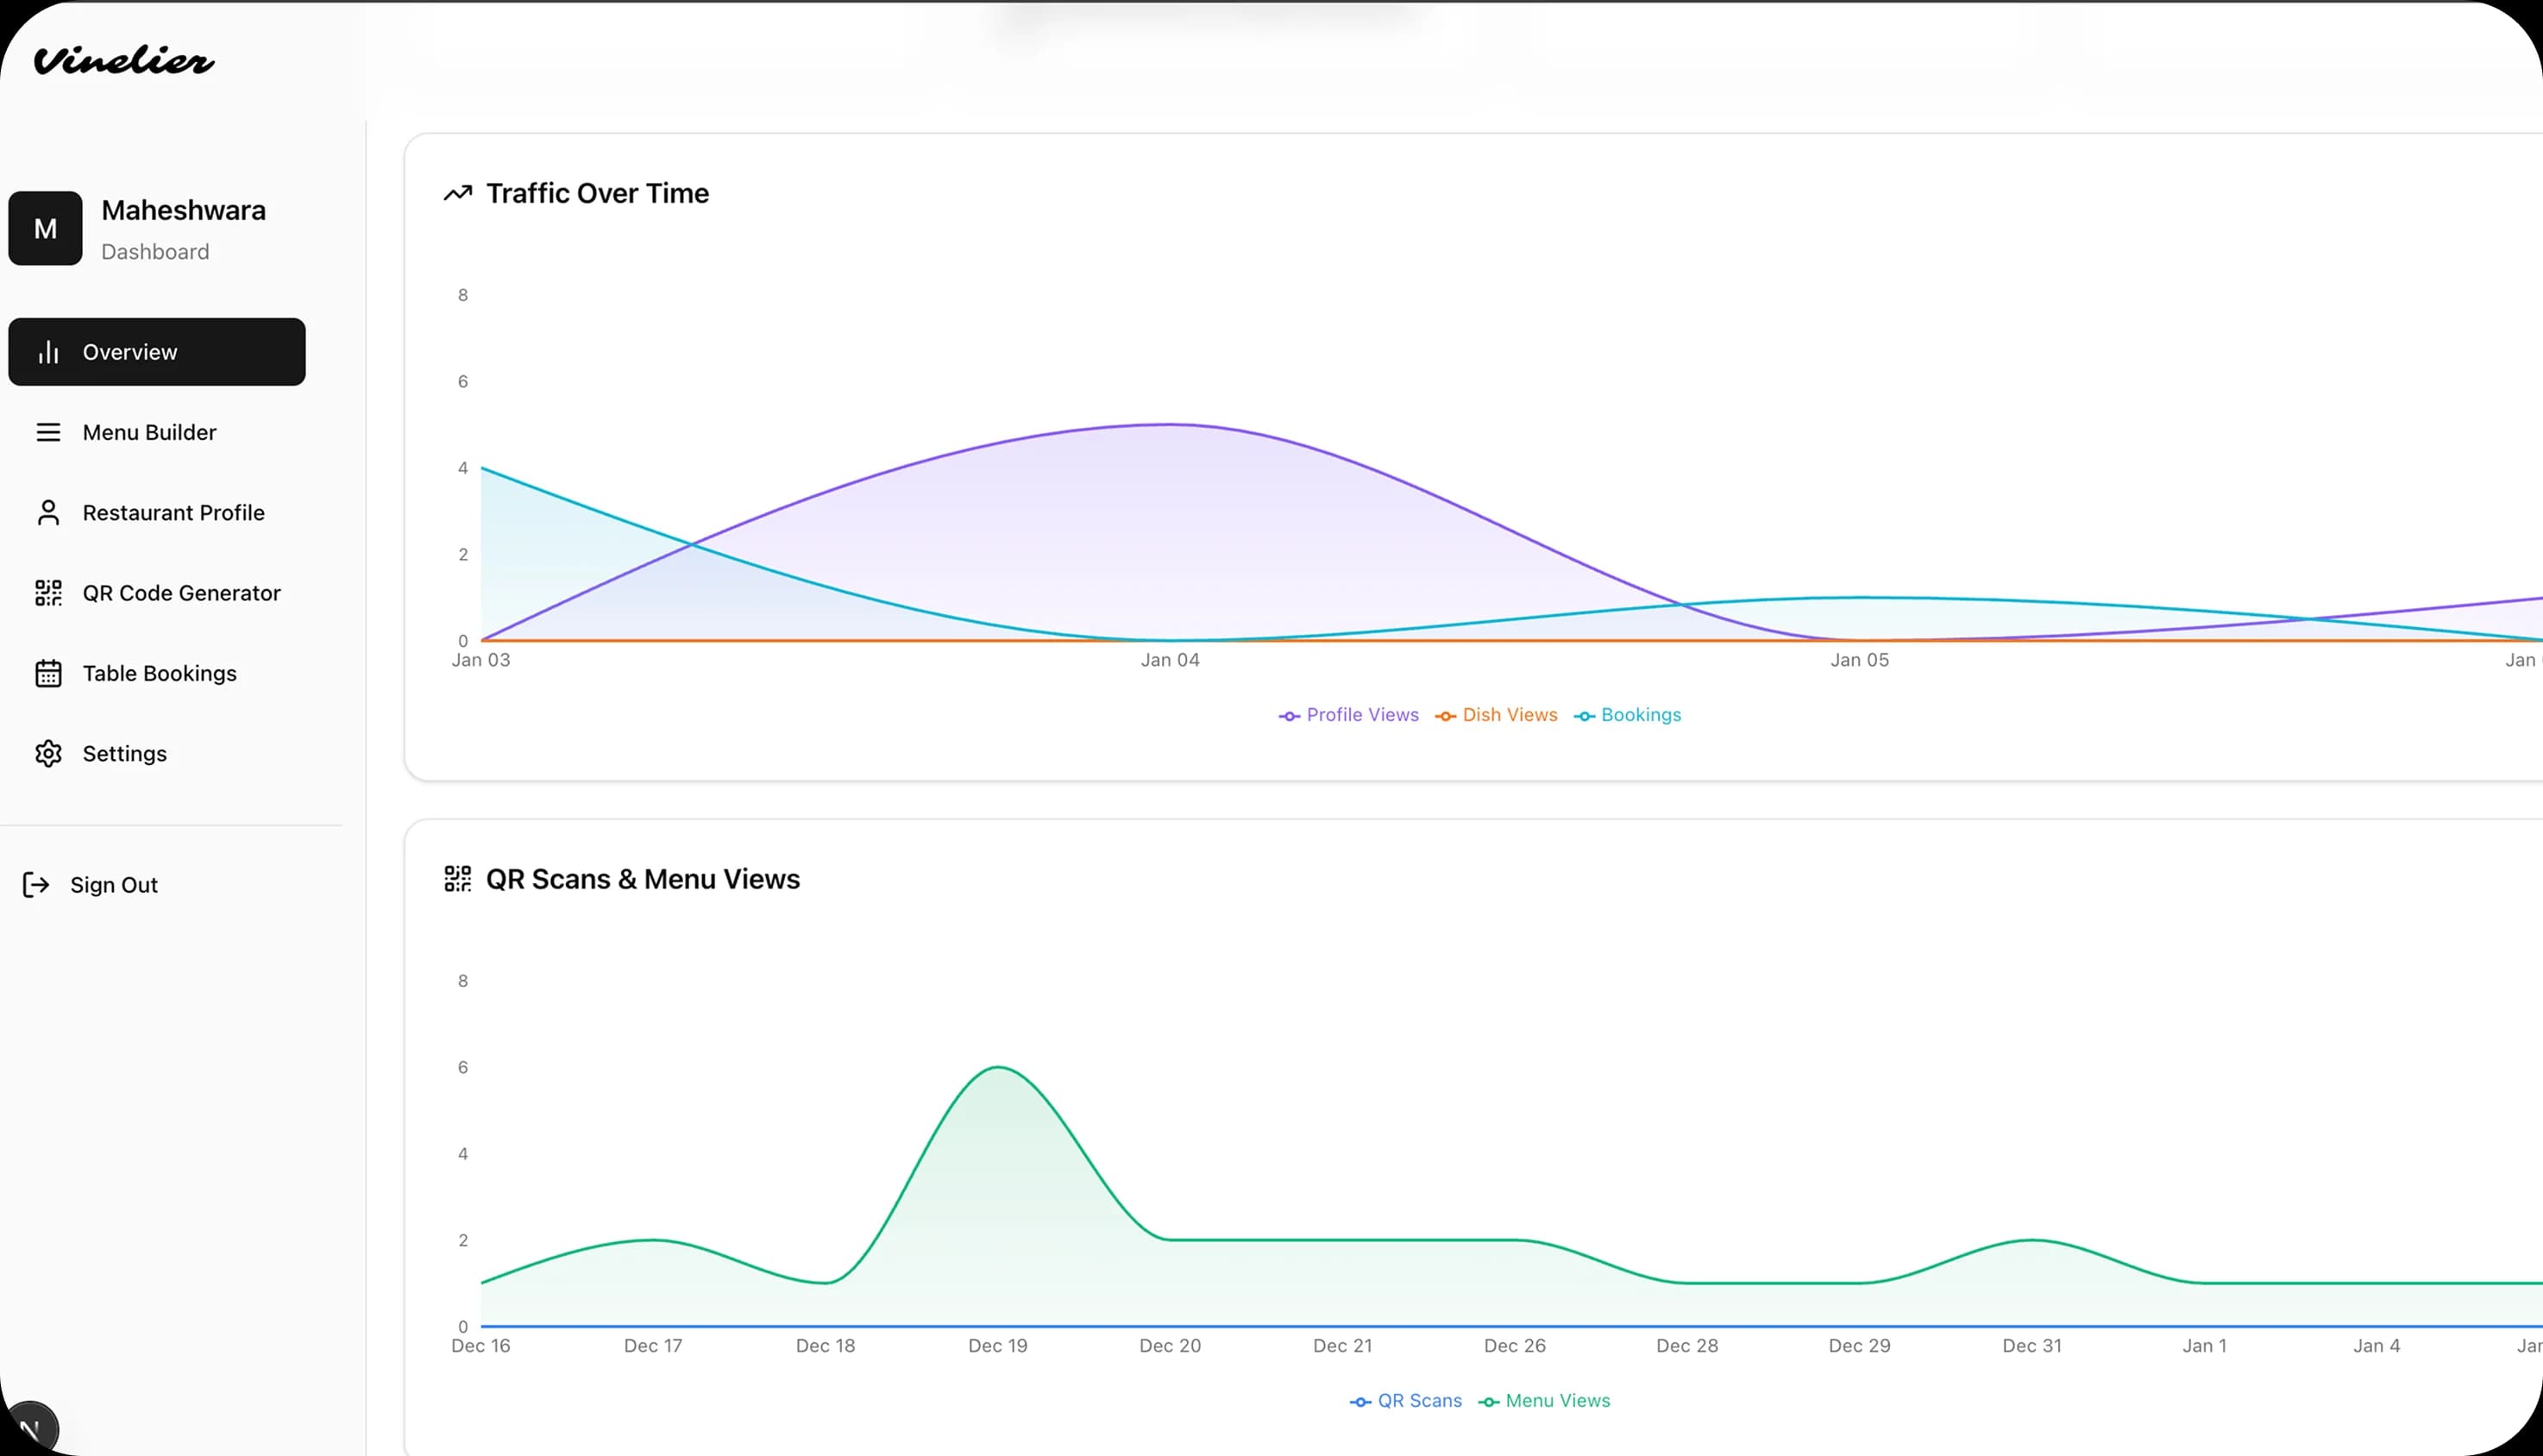
Task: Select the Restaurant Profile person icon
Action: 48,512
